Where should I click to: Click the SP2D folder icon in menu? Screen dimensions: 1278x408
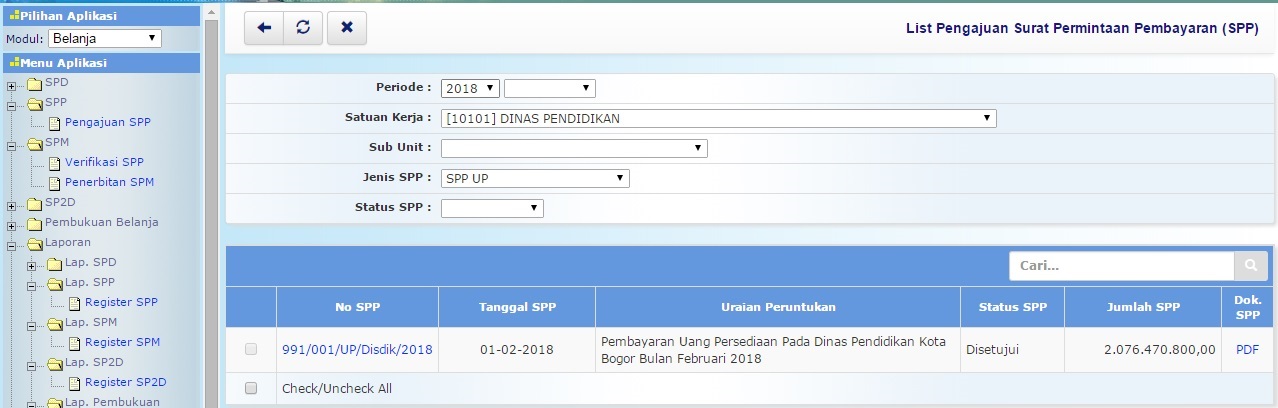[35, 203]
